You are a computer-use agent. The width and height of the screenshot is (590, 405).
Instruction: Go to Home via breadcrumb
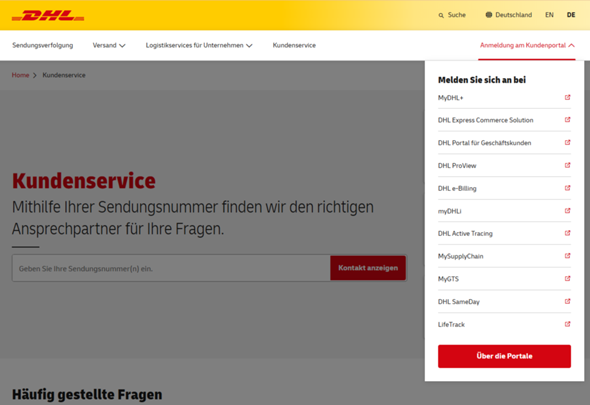(x=20, y=75)
